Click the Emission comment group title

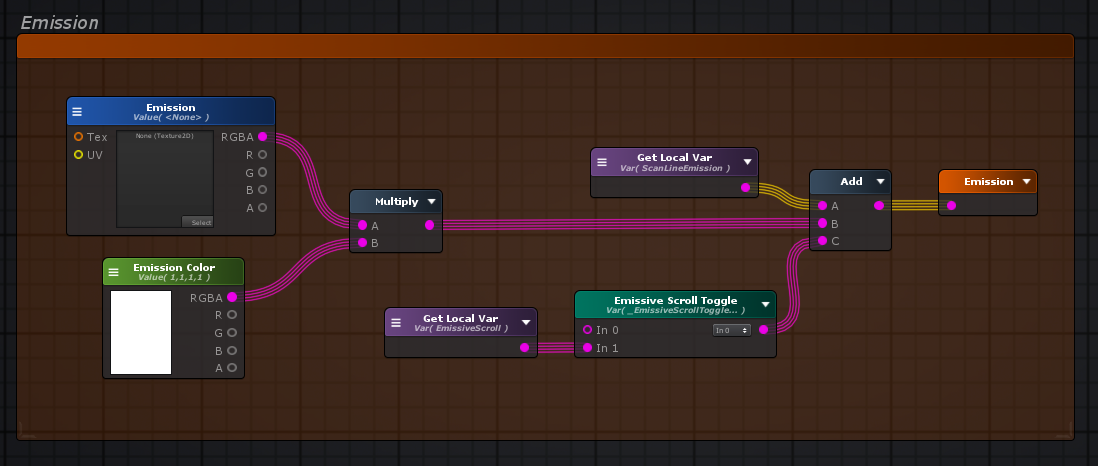(60, 22)
